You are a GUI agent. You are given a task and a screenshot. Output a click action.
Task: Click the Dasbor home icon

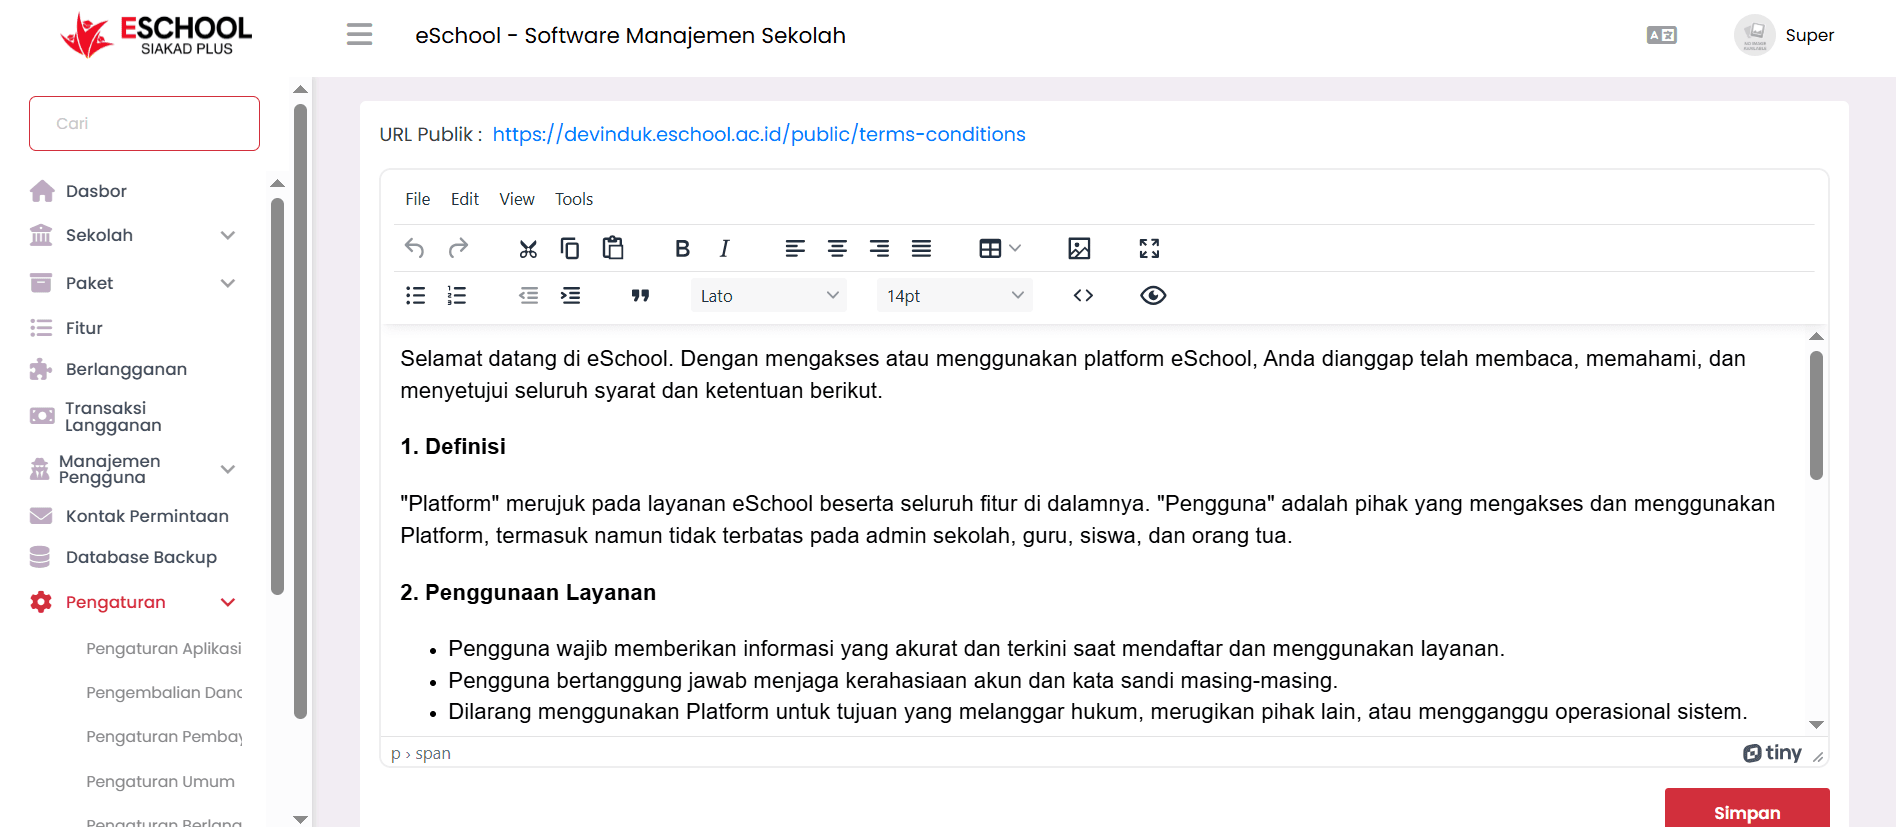[x=42, y=191]
